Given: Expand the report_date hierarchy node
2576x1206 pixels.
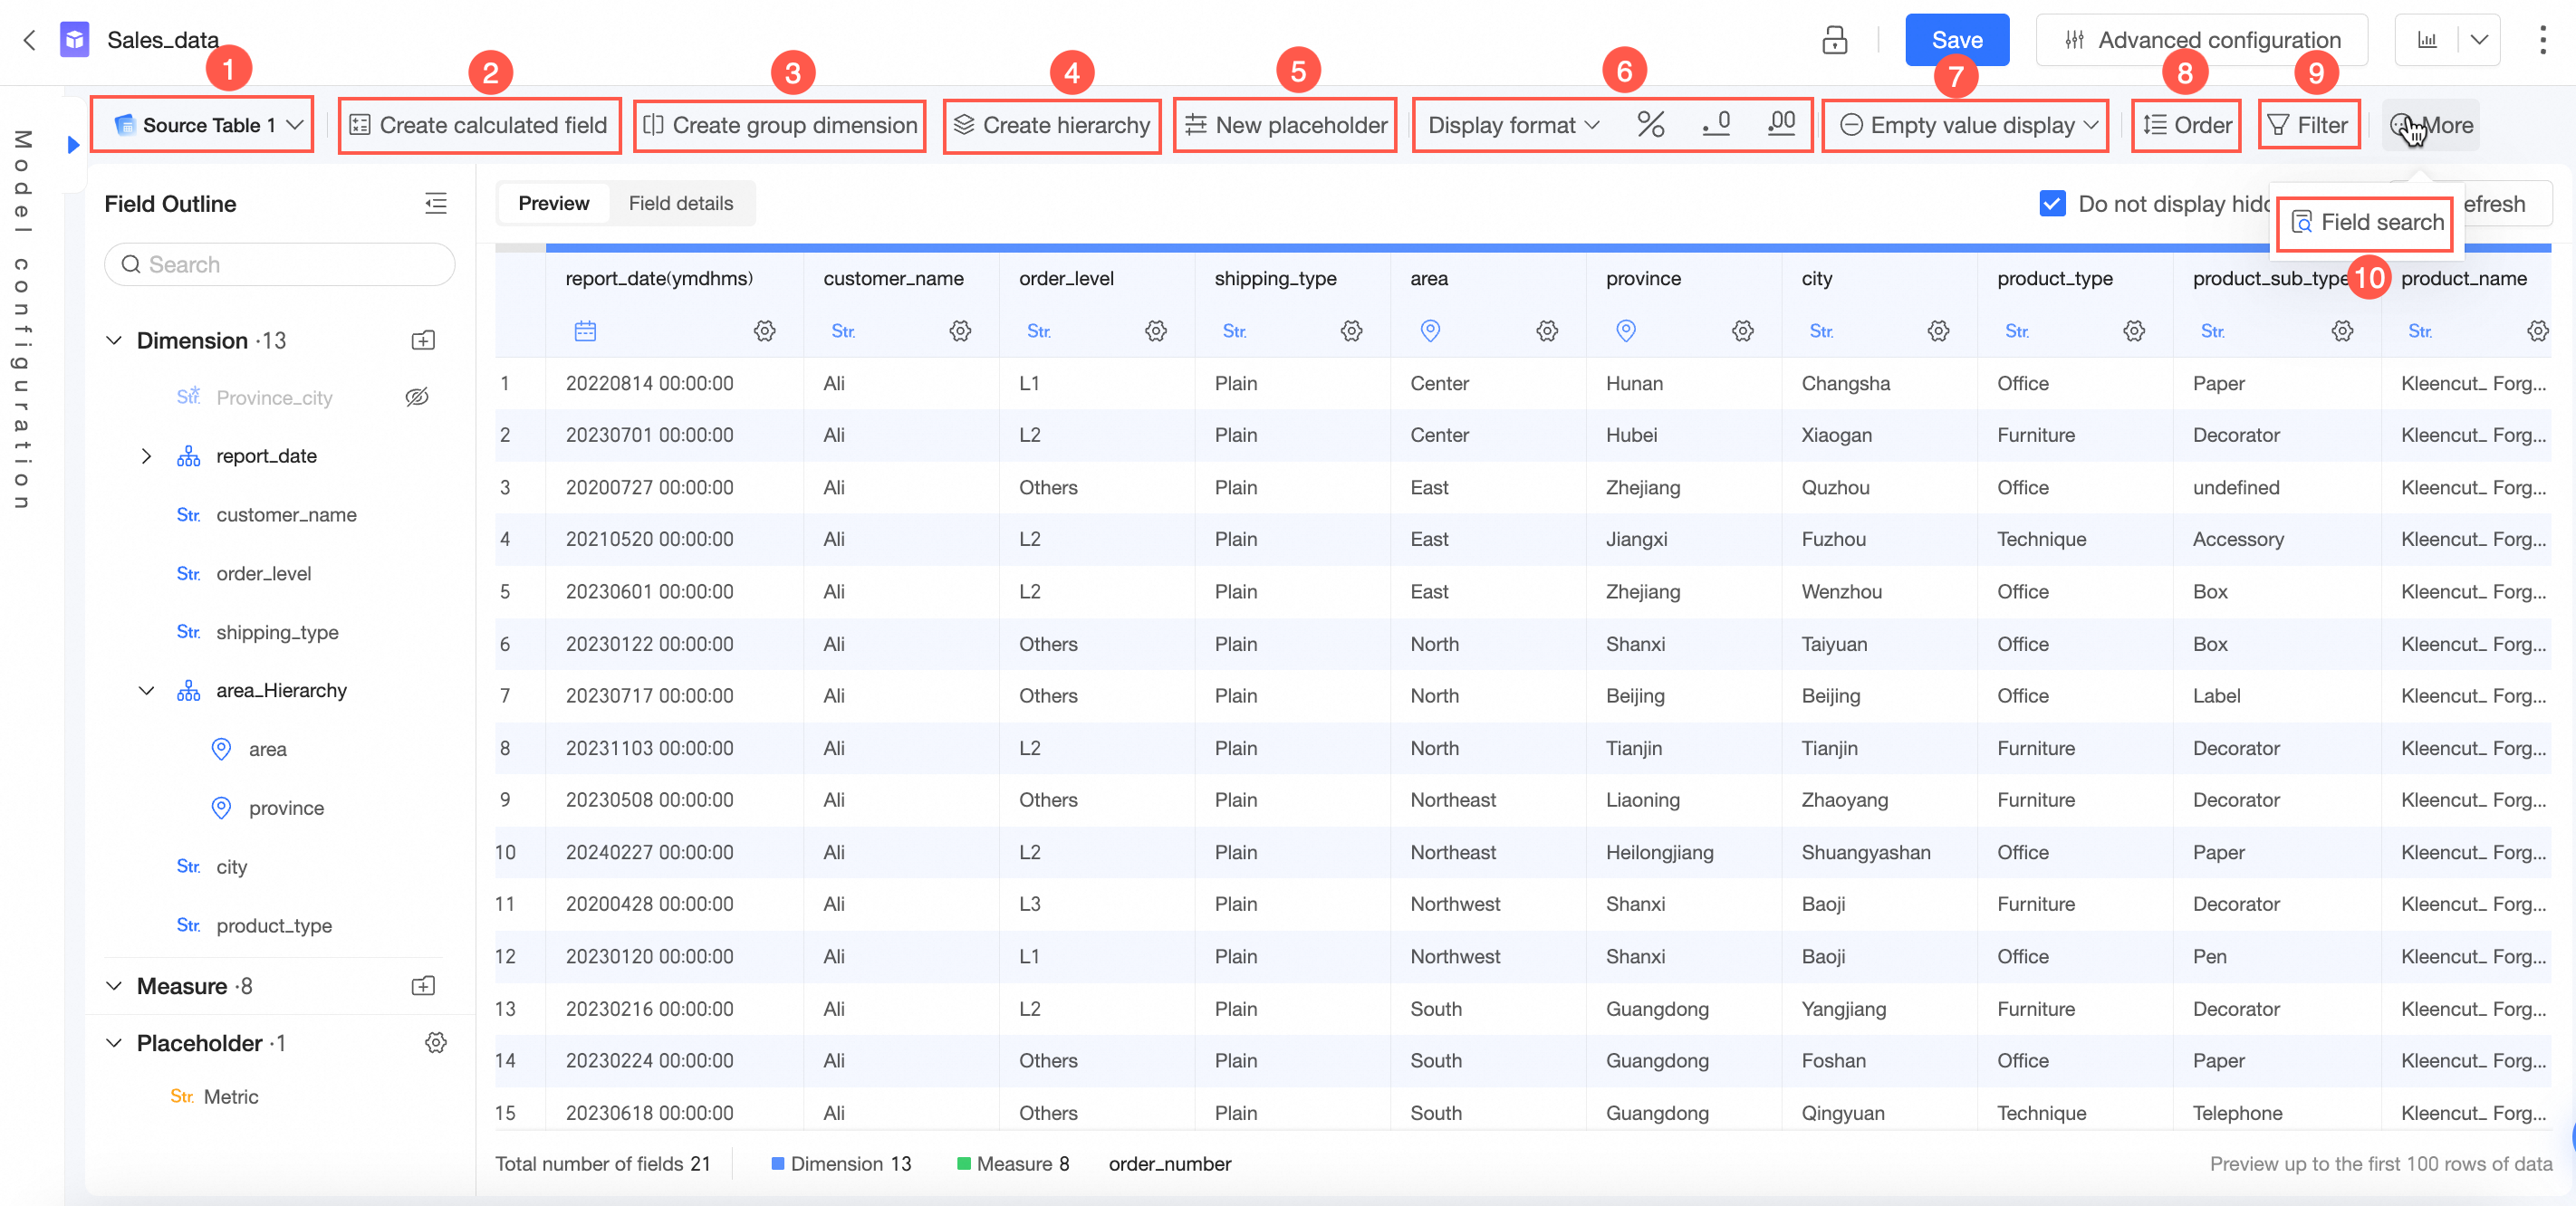Looking at the screenshot, I should (x=146, y=456).
